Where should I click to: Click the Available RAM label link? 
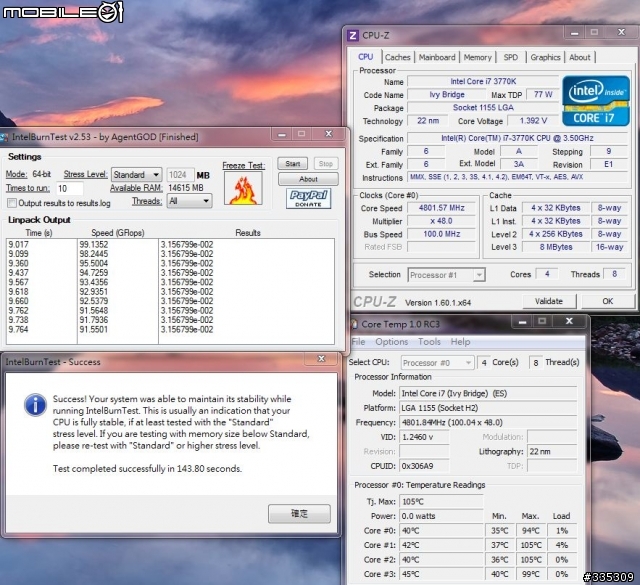click(x=136, y=188)
